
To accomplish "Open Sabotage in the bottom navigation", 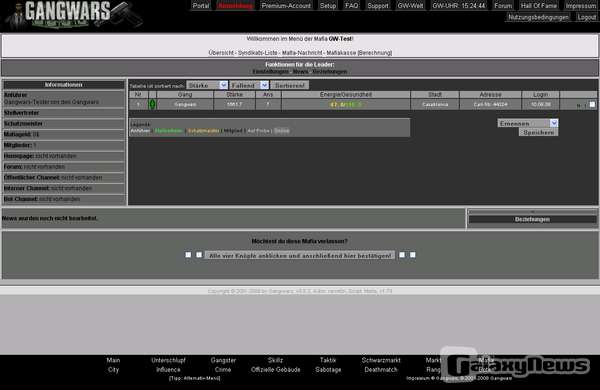I will (x=328, y=370).
